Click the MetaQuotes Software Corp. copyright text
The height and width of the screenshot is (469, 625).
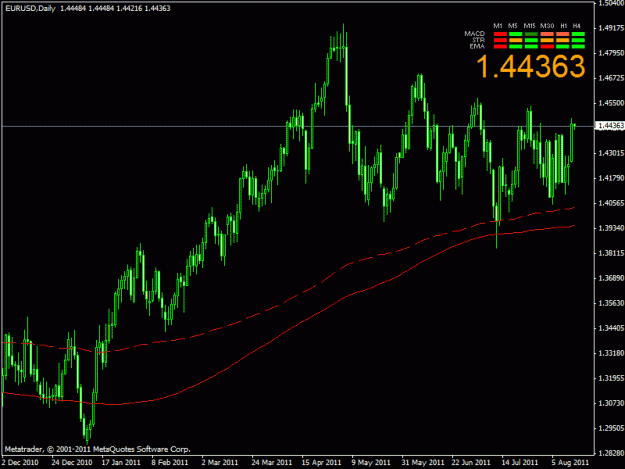click(x=98, y=449)
